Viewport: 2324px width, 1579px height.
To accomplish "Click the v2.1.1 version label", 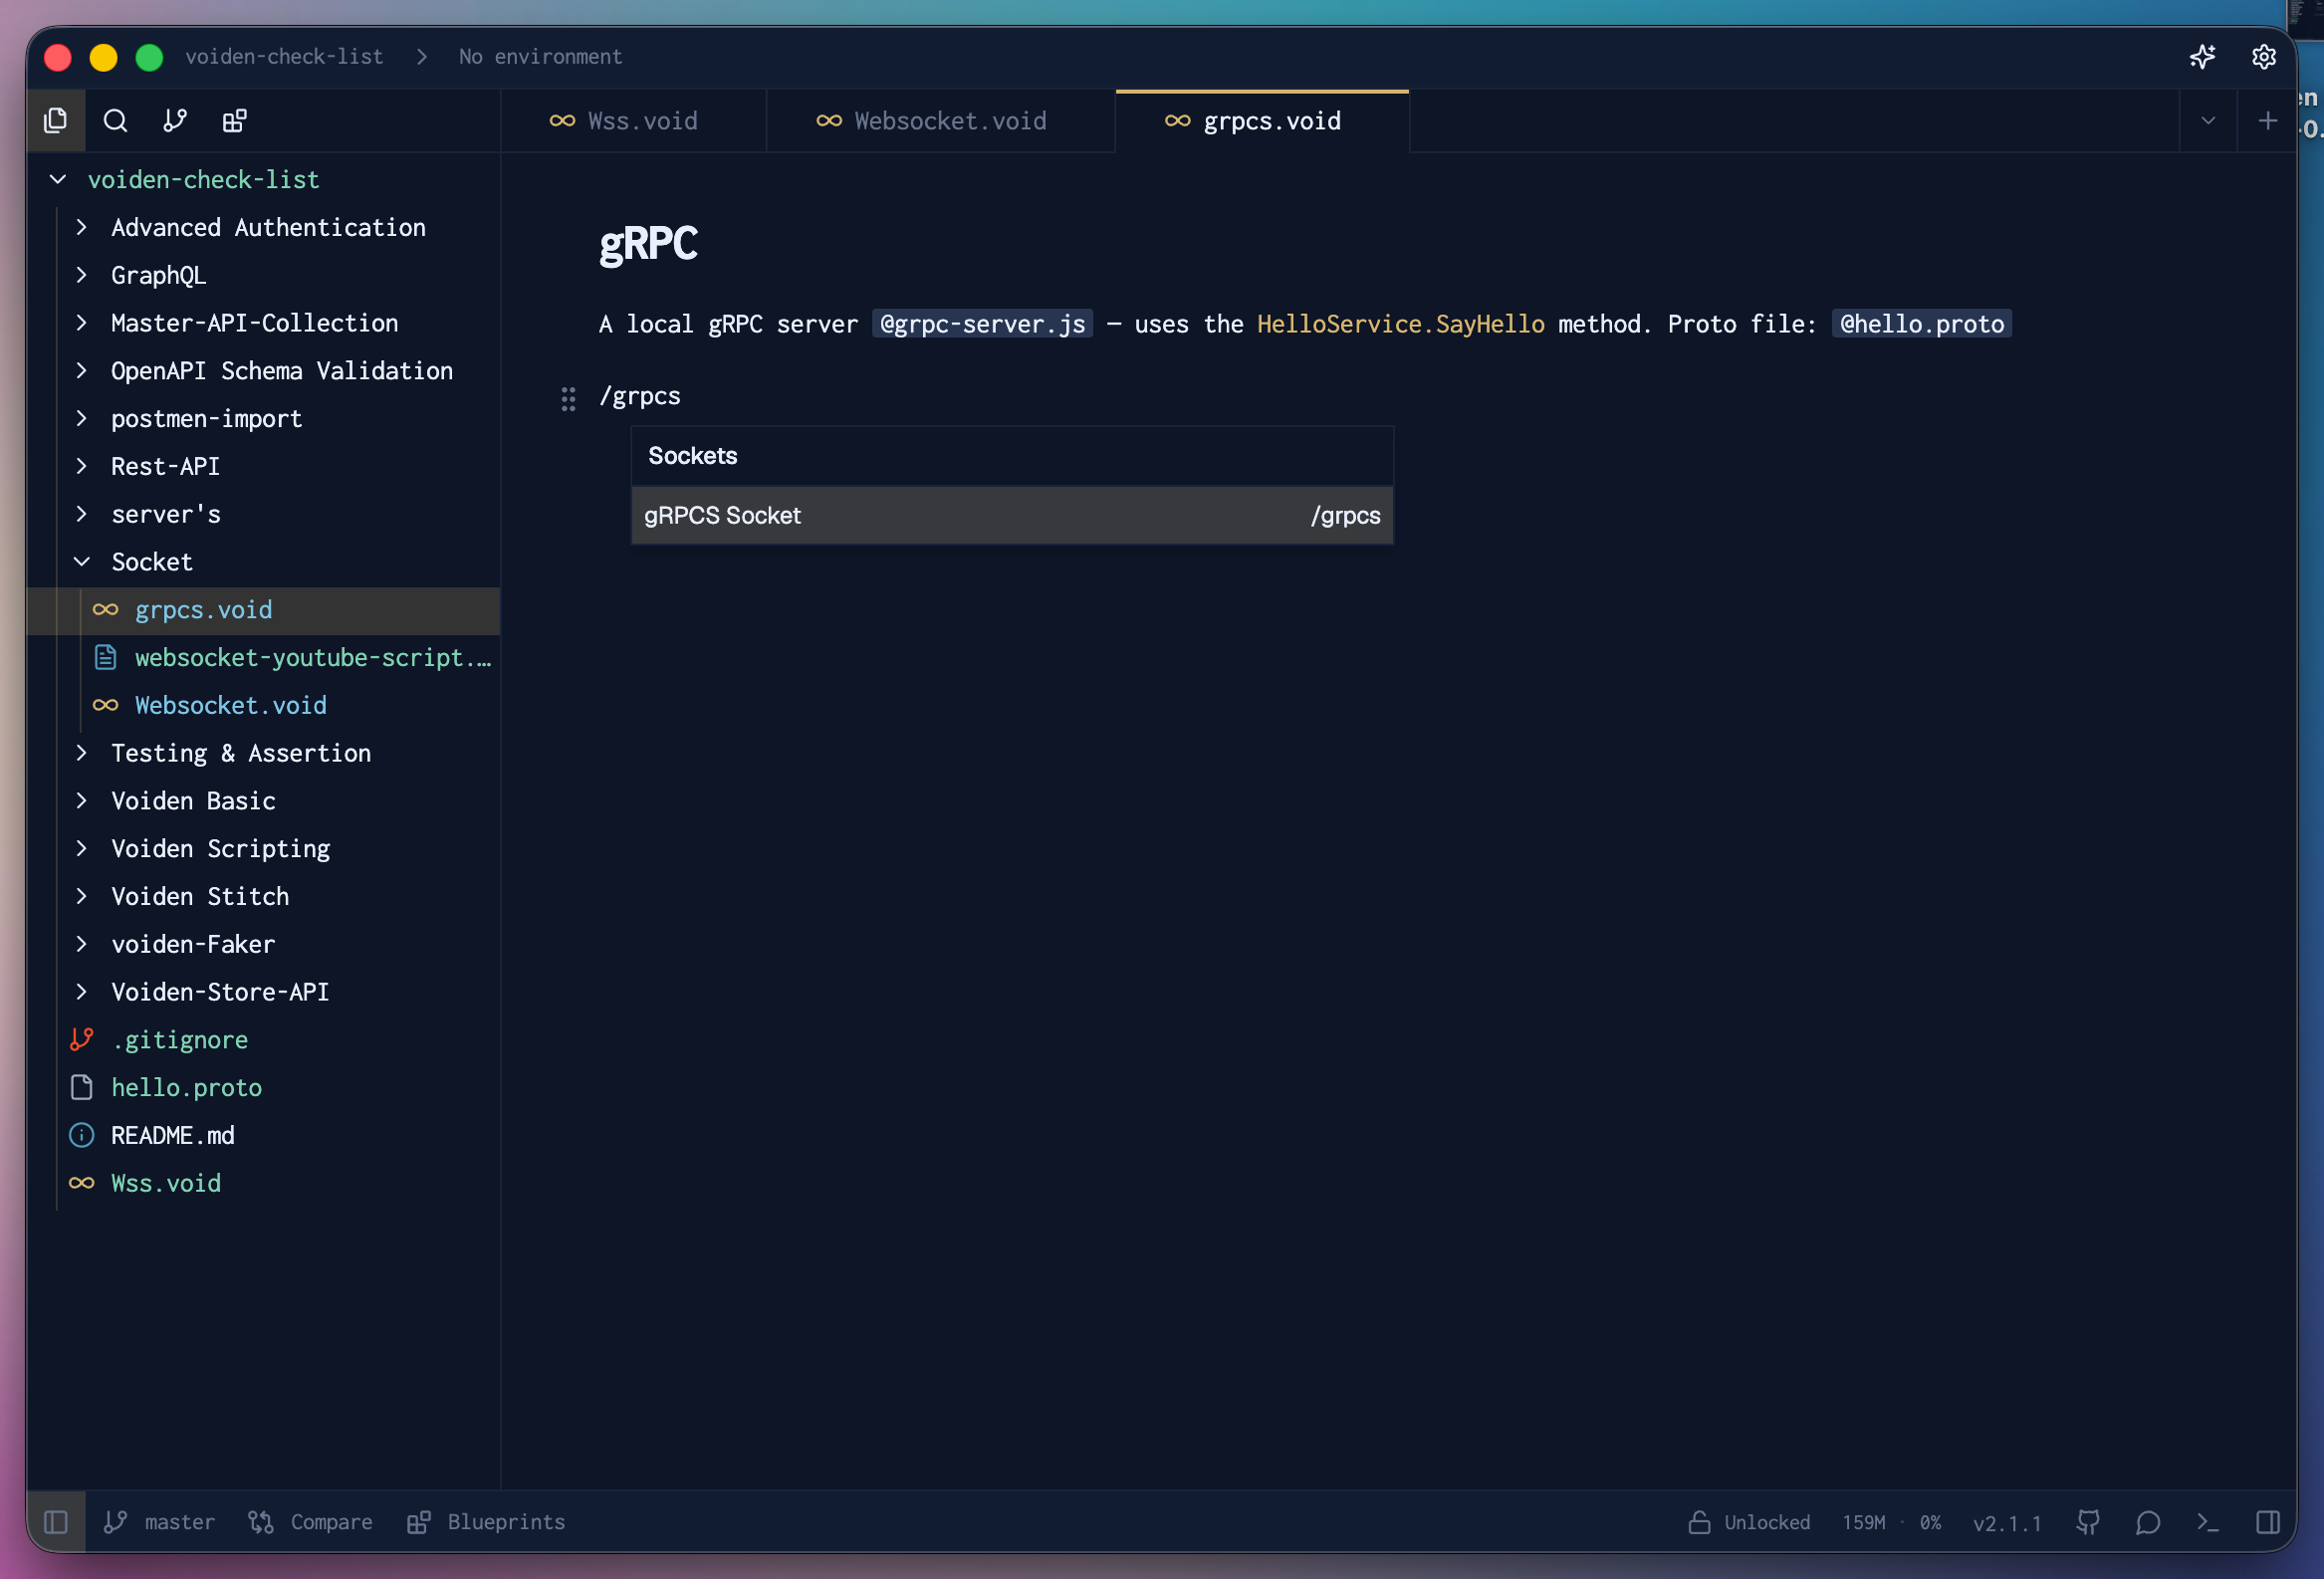I will (x=2006, y=1523).
